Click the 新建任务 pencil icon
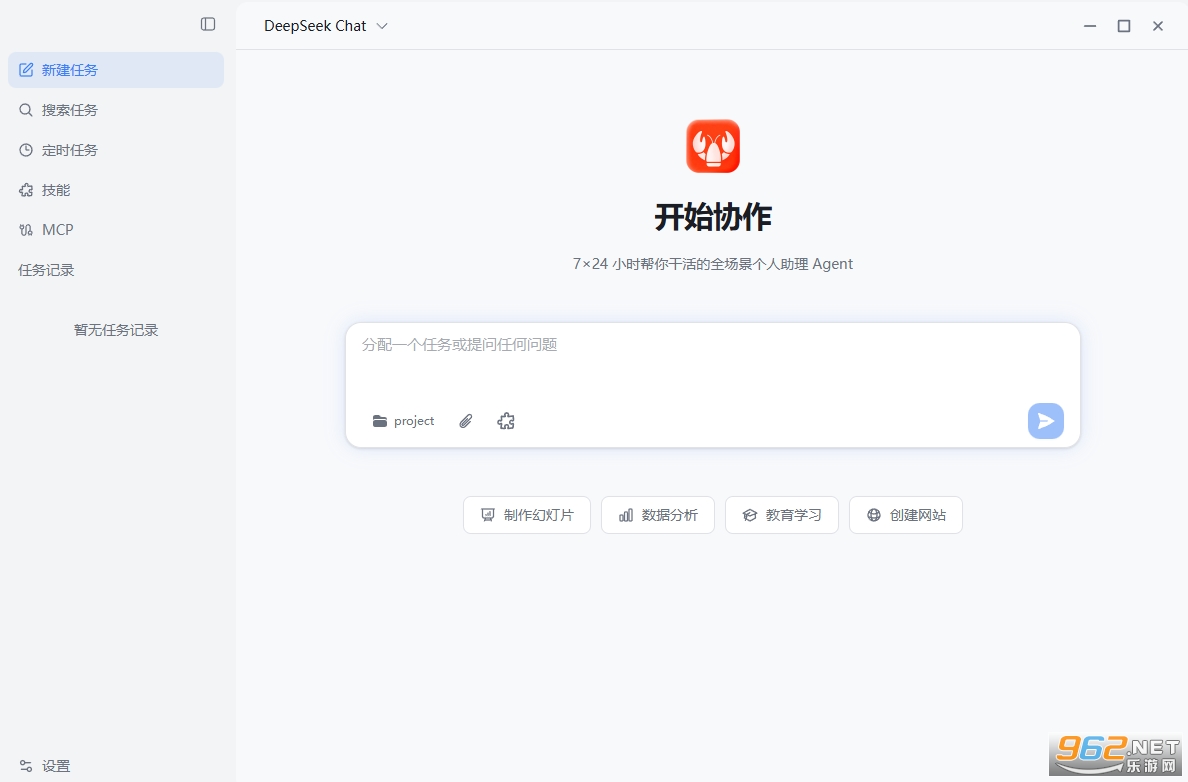 (x=26, y=70)
